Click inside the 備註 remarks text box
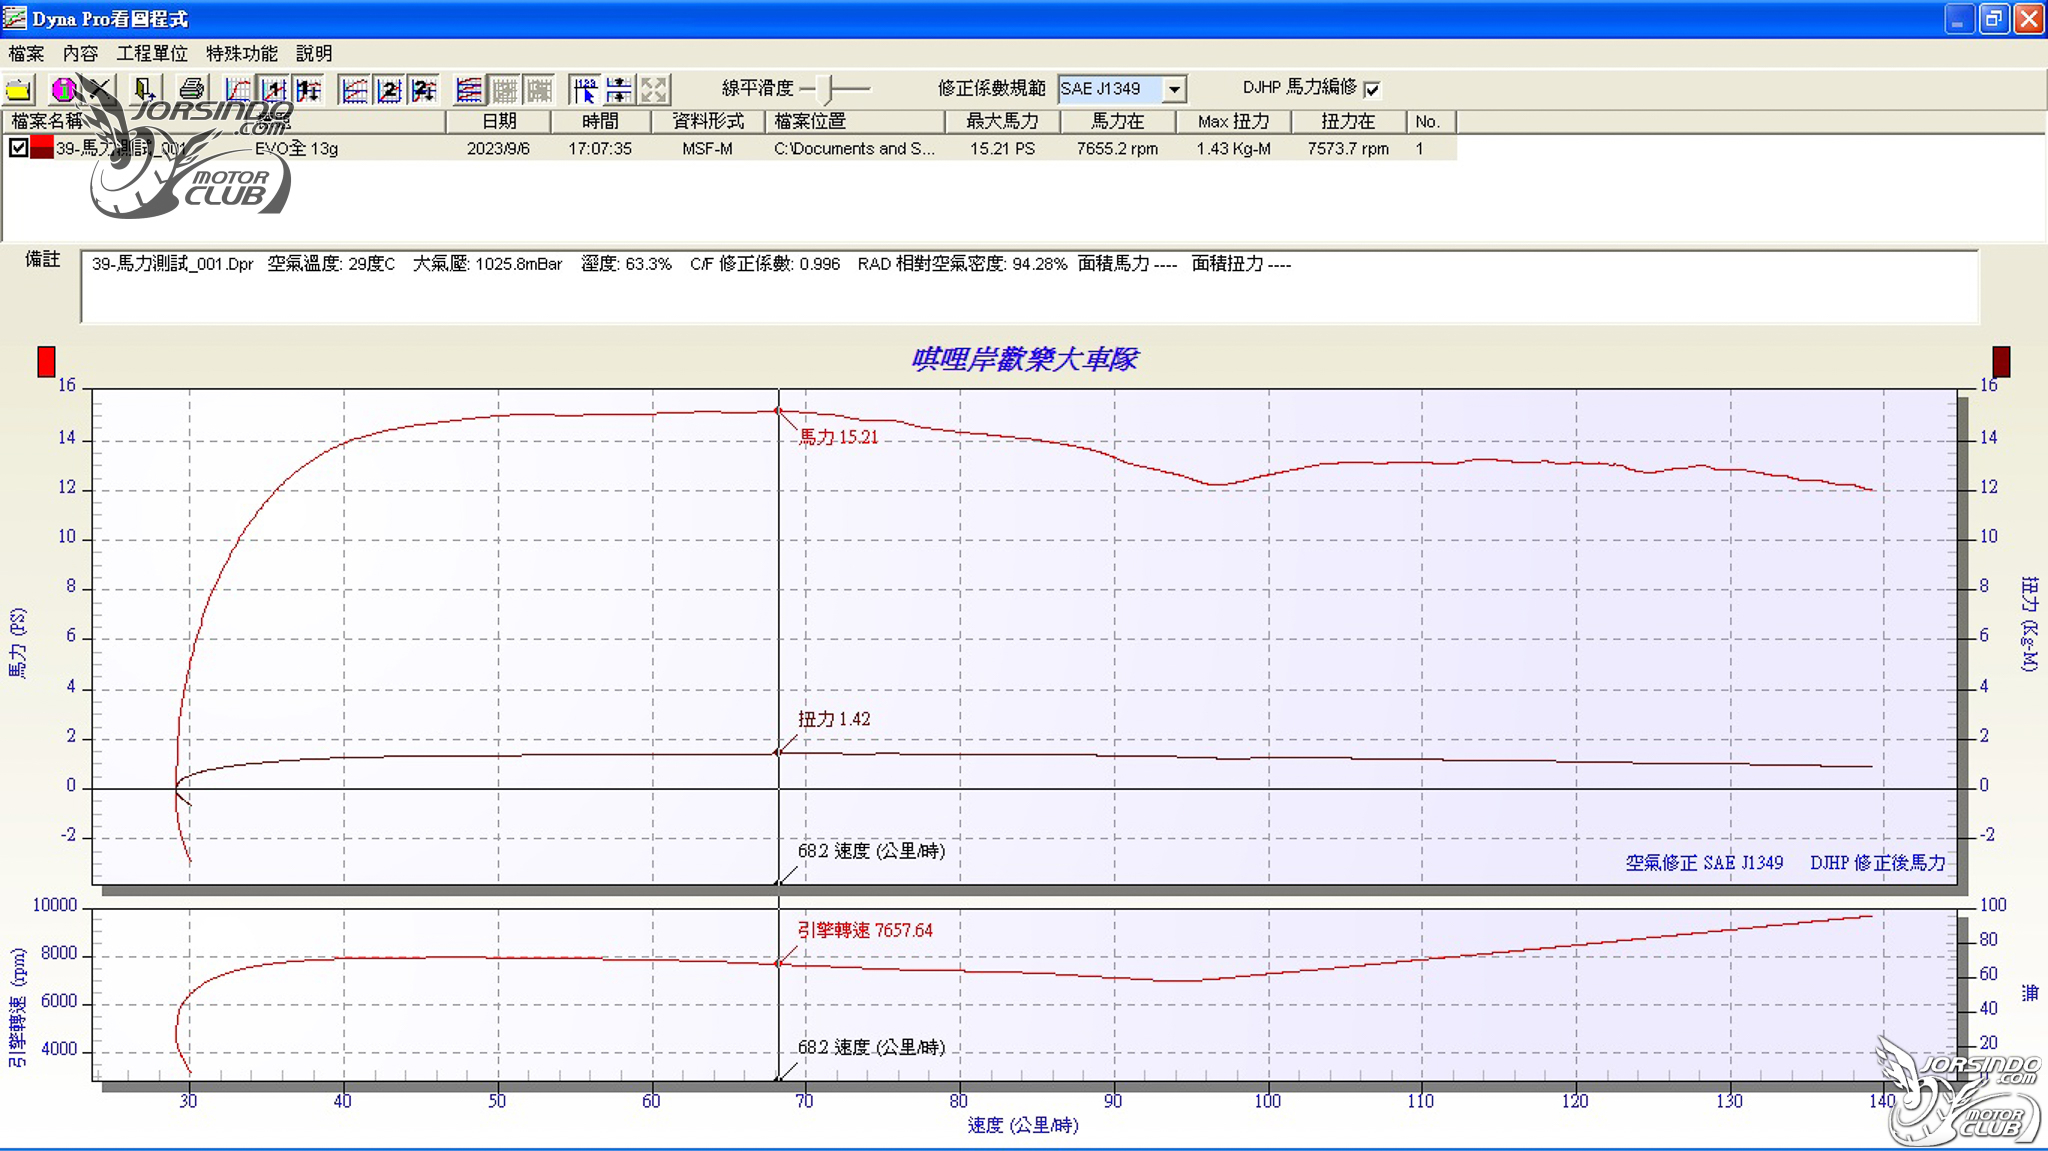Image resolution: width=2048 pixels, height=1151 pixels. pos(1029,287)
